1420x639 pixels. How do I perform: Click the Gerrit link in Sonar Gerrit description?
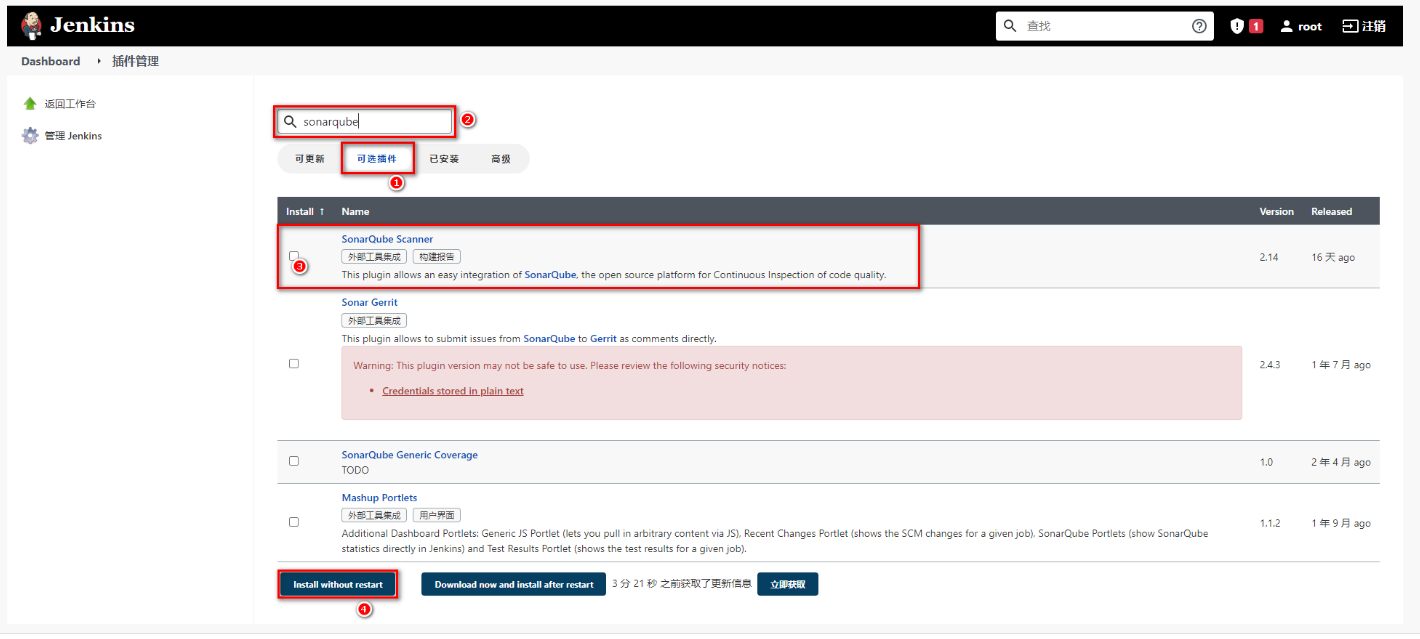[x=603, y=338]
